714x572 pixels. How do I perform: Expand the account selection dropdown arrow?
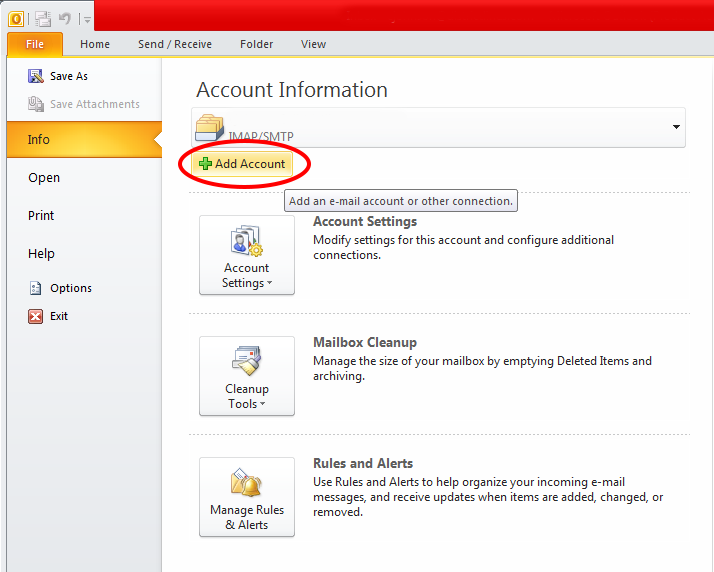coord(676,128)
